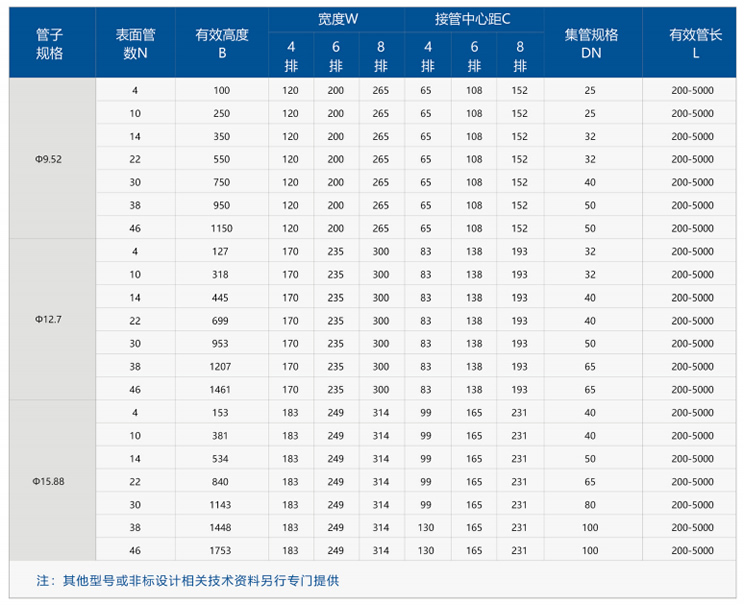Click the 接管中心距C group header
This screenshot has width=744, height=606.
point(474,19)
